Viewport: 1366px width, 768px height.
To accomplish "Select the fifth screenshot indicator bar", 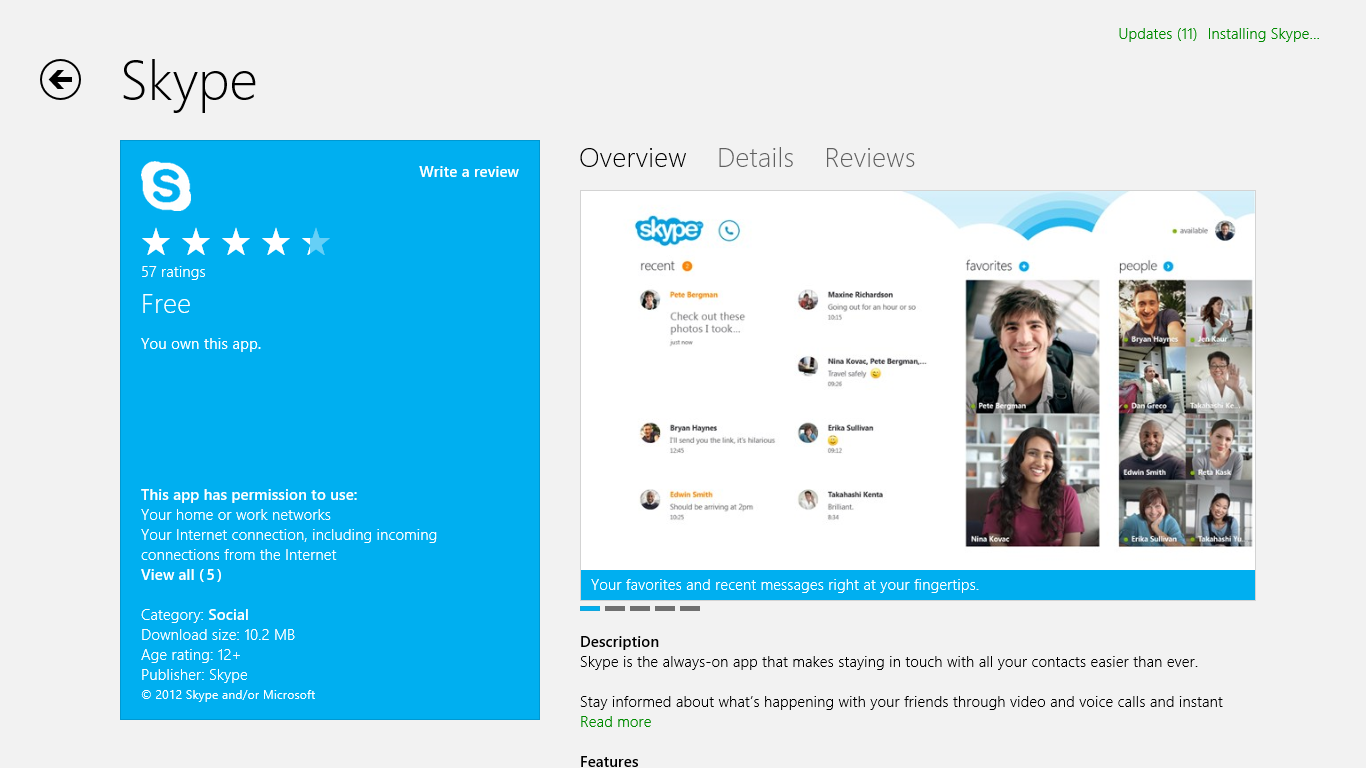I will click(690, 608).
